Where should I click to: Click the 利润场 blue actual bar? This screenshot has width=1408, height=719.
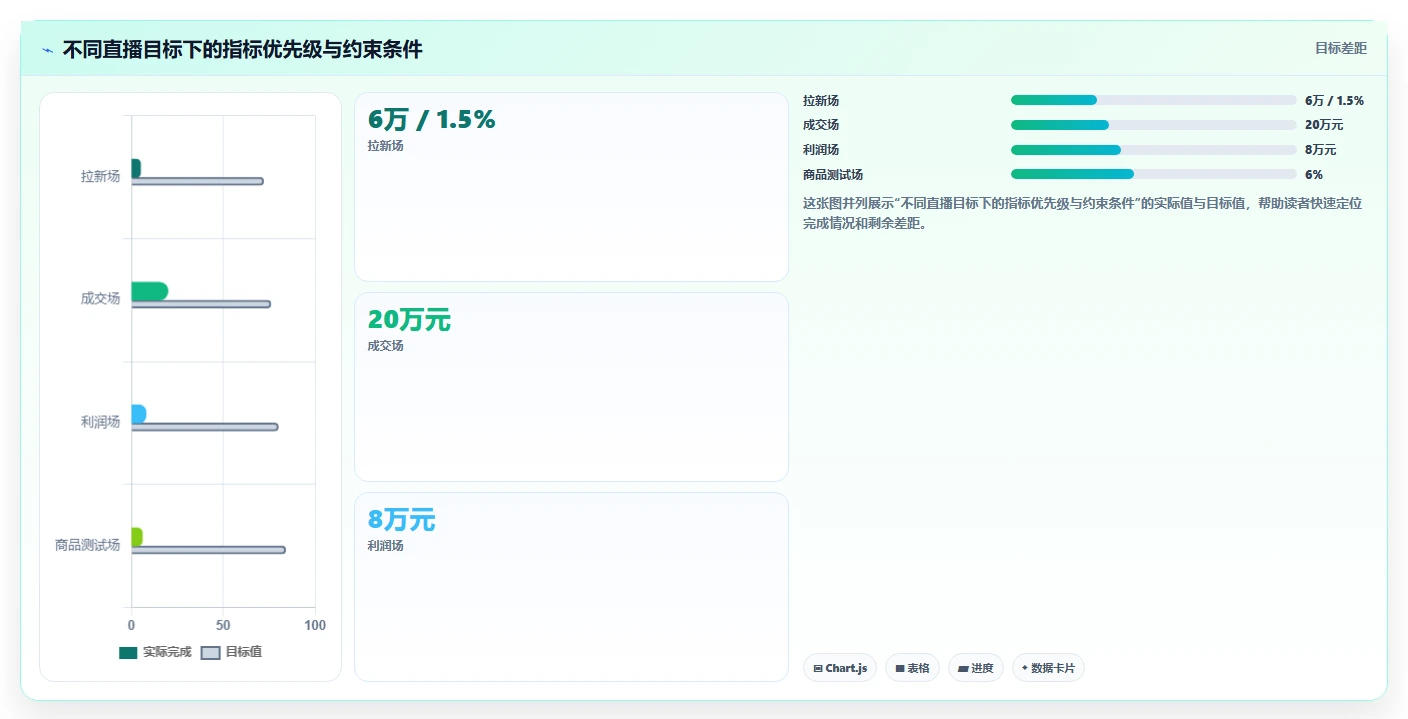pyautogui.click(x=138, y=414)
